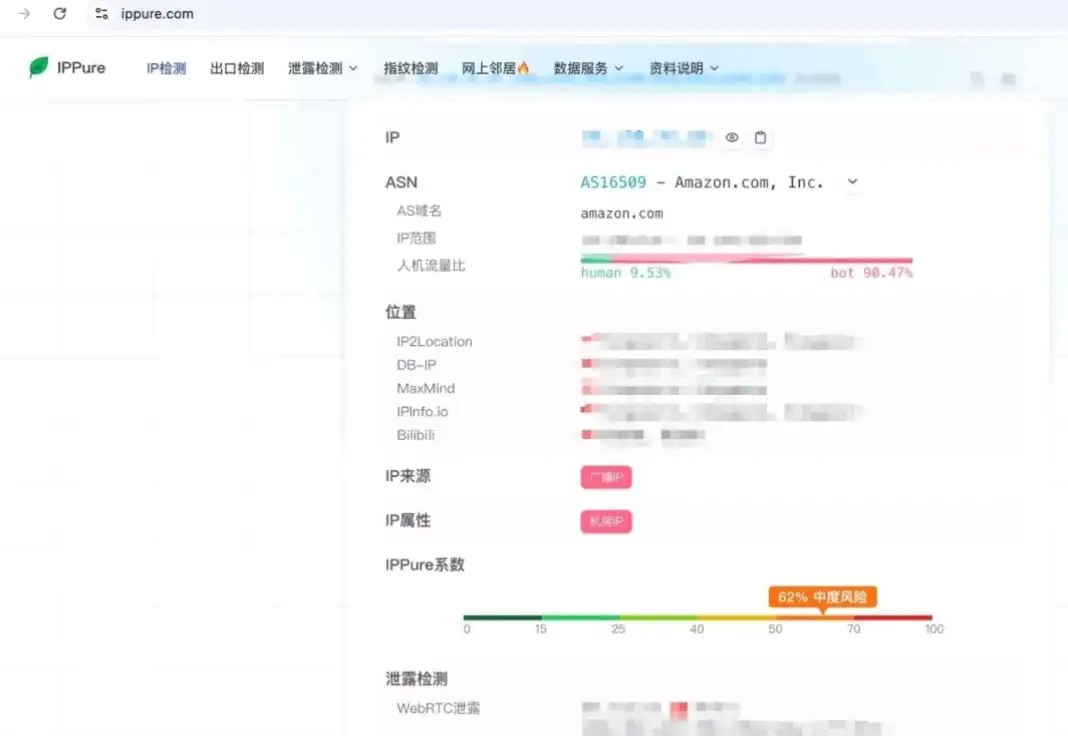Expand the 资料说明 dropdown

click(x=684, y=68)
